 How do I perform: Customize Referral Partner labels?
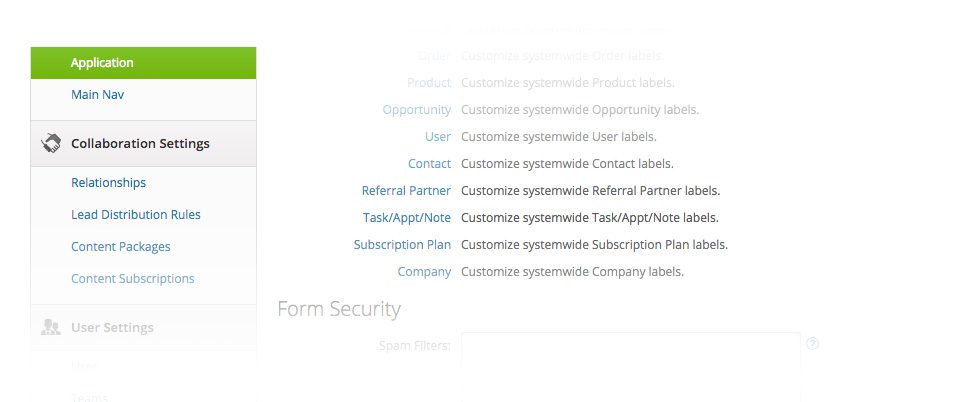(x=406, y=190)
